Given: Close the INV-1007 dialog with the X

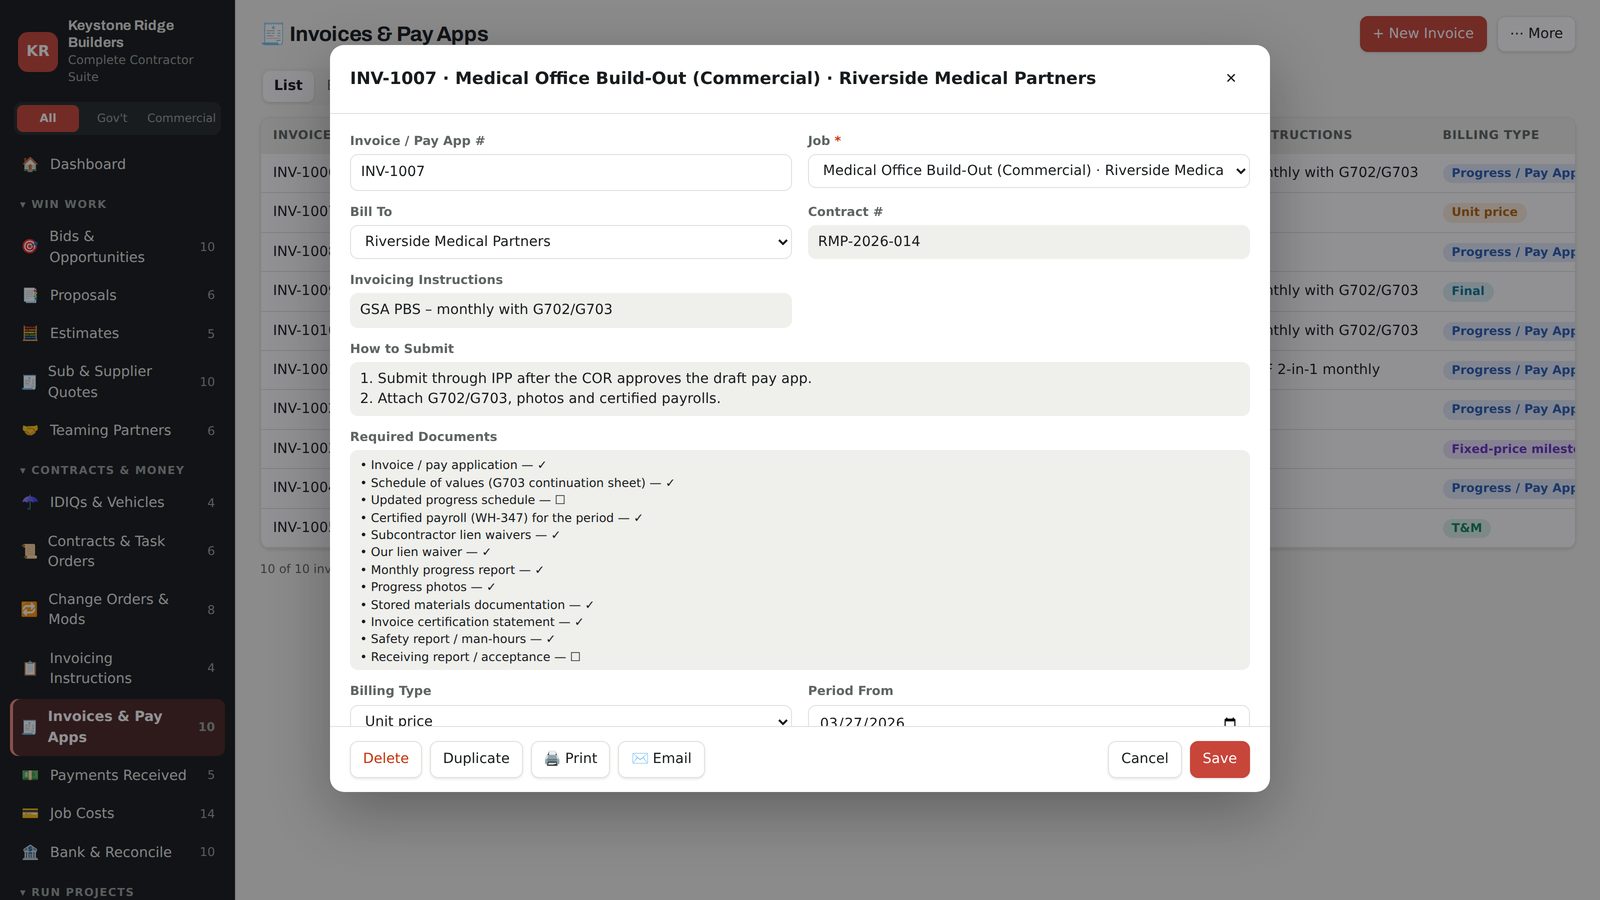Looking at the screenshot, I should tap(1231, 78).
